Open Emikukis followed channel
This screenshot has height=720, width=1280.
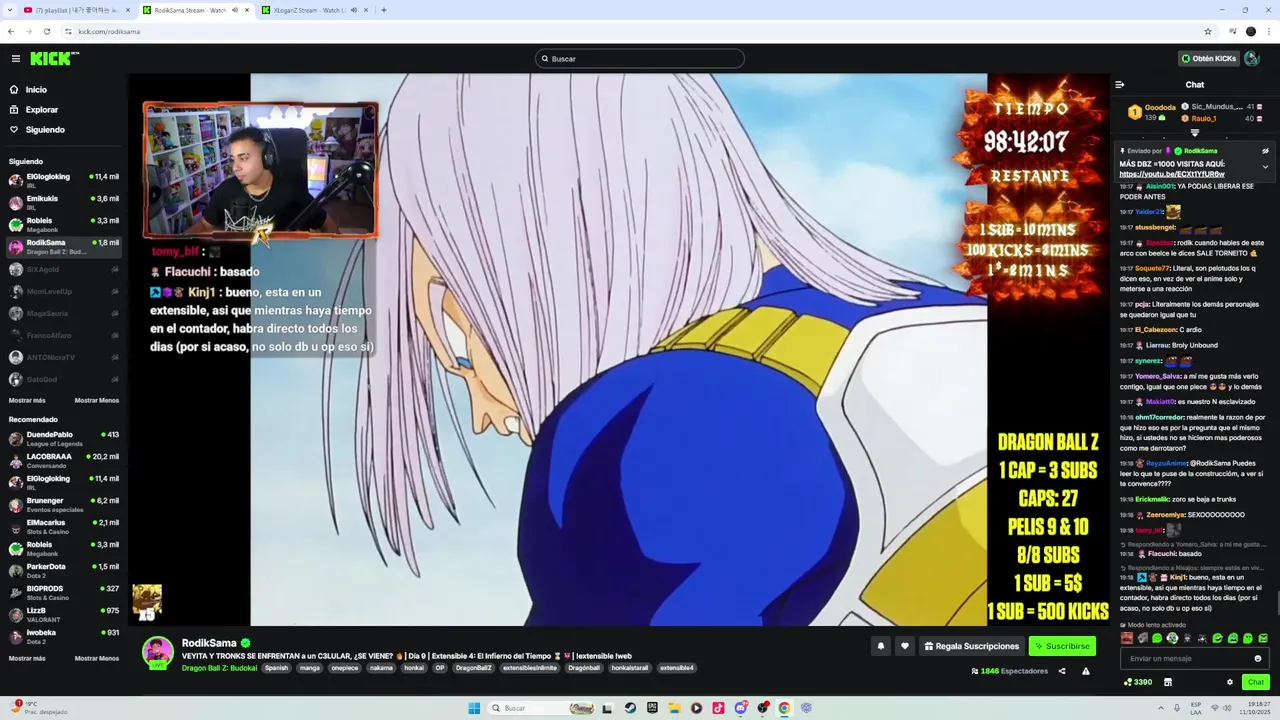pos(64,202)
